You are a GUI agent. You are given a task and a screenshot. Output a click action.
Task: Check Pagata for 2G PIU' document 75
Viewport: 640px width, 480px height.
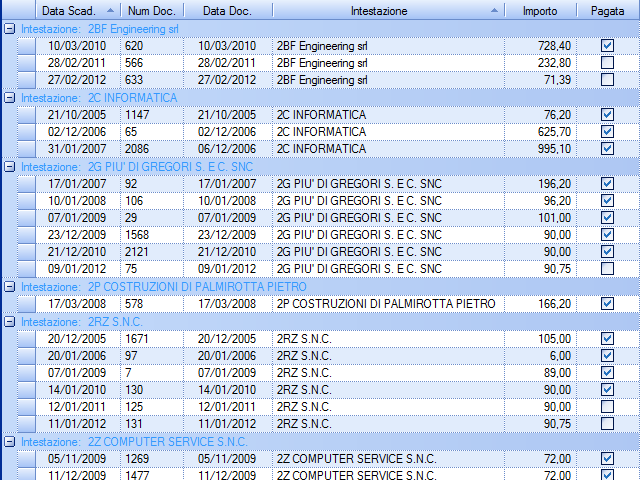click(607, 269)
